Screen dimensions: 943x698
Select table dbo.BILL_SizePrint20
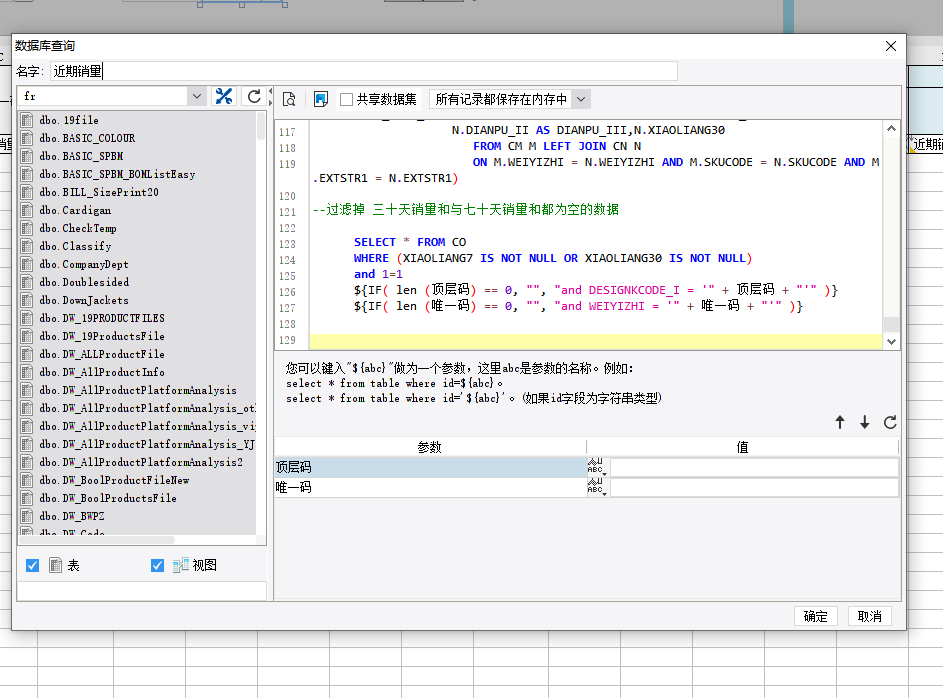(99, 192)
